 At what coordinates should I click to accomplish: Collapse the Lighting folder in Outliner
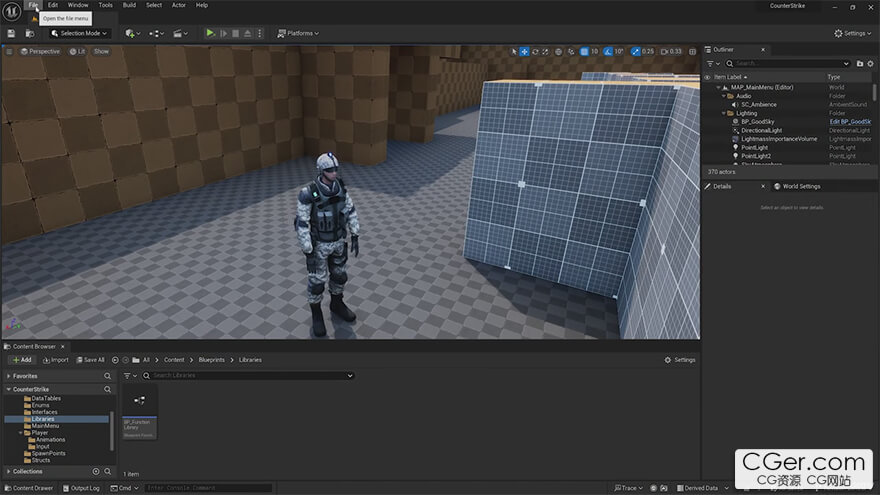723,113
